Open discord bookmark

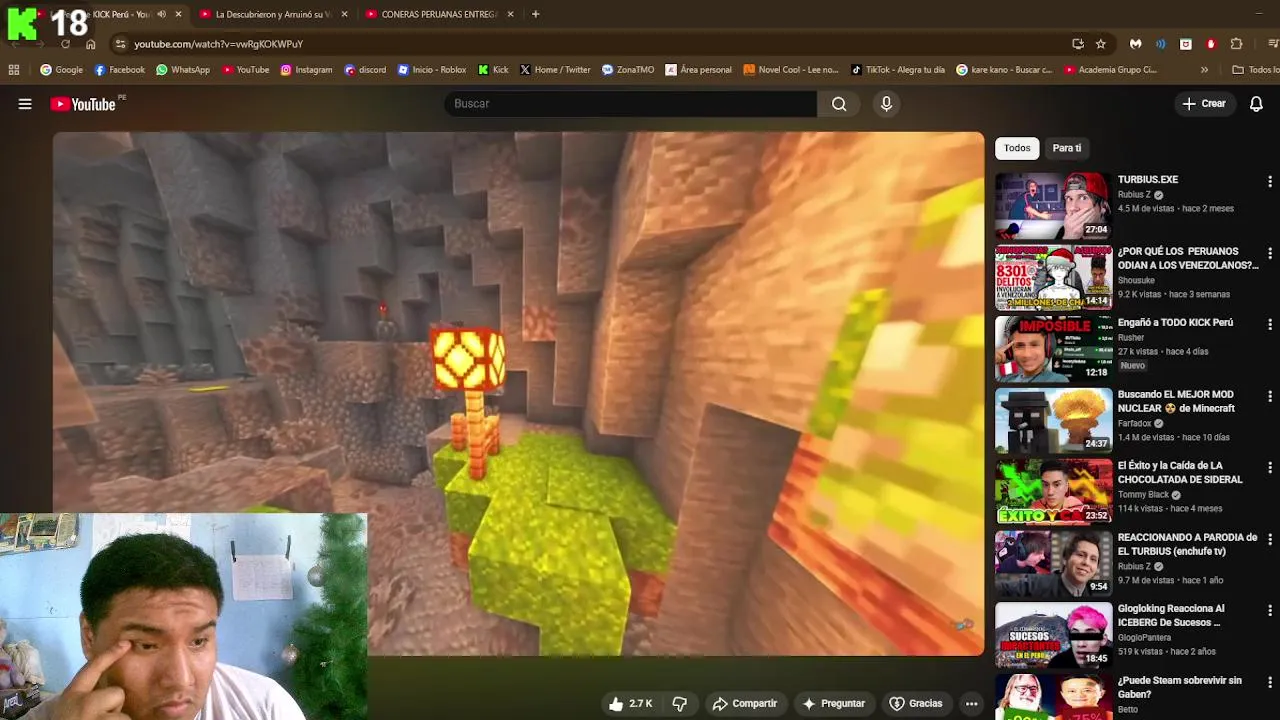[x=365, y=70]
